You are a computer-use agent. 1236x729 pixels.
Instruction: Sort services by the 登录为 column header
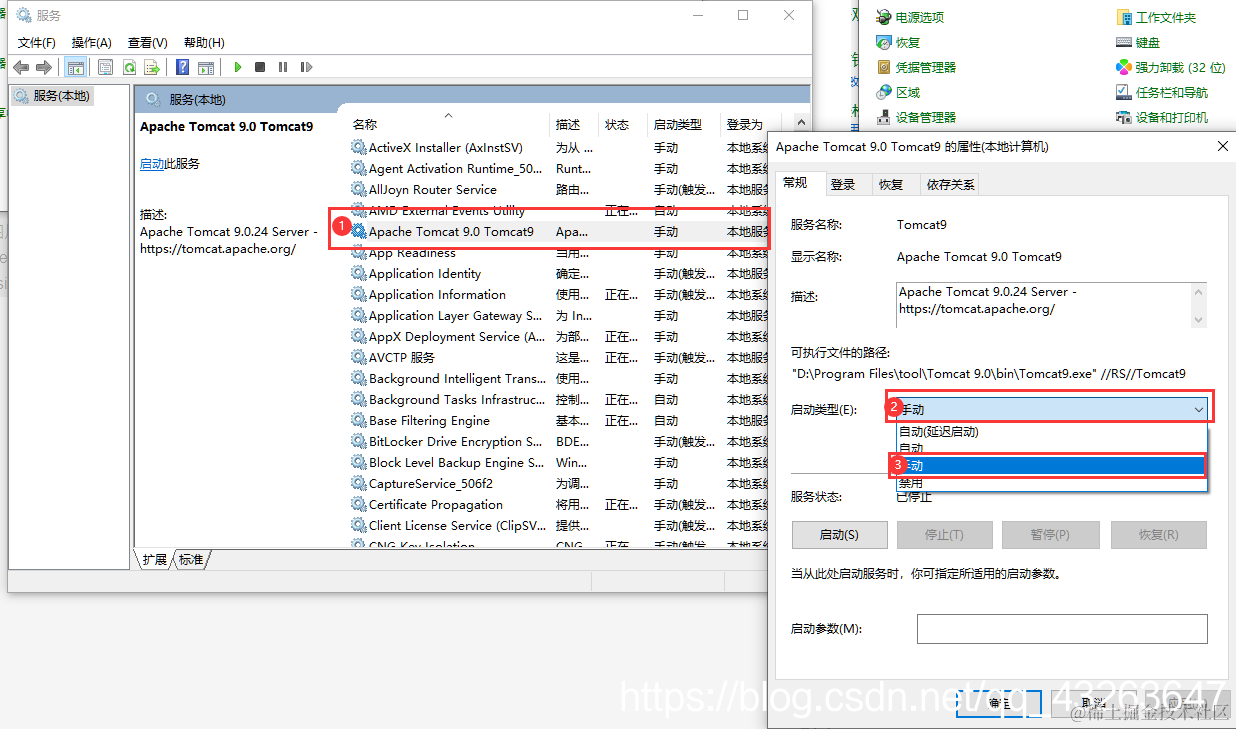point(745,124)
